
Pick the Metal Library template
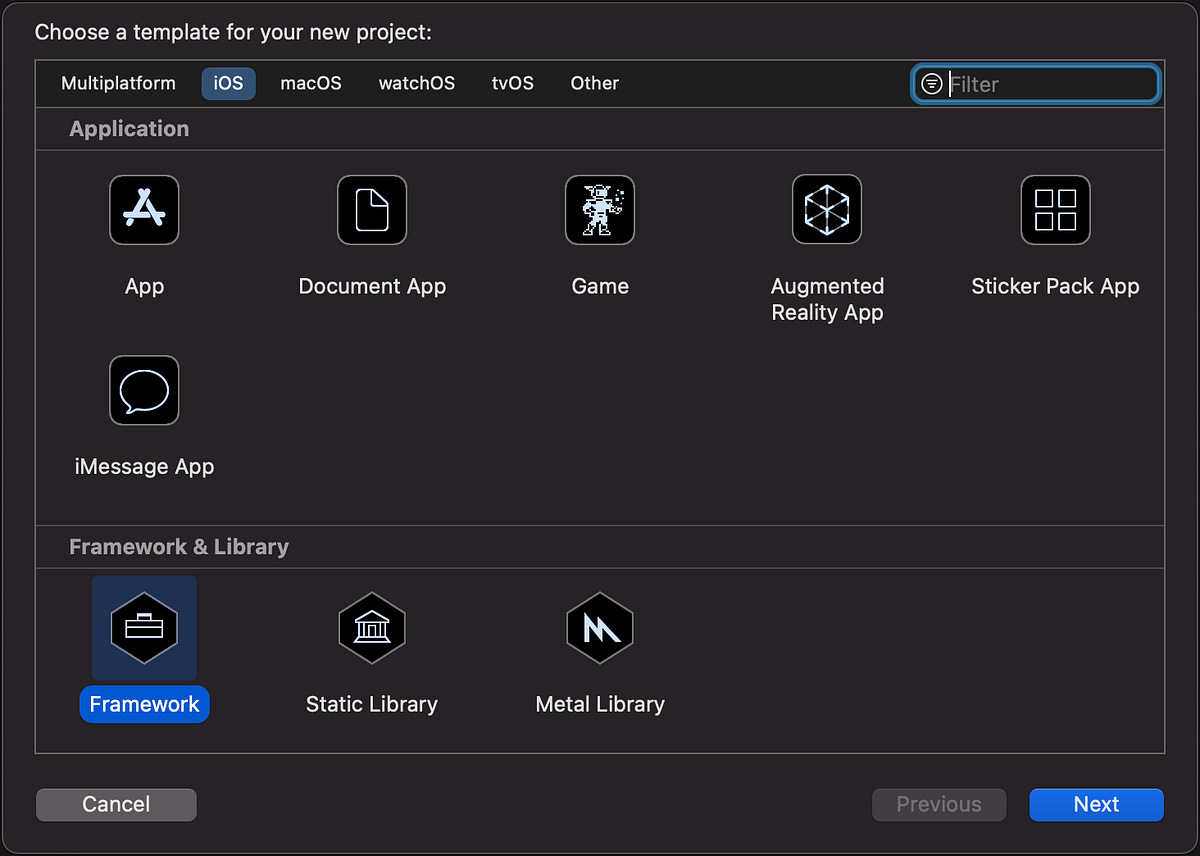pyautogui.click(x=600, y=628)
